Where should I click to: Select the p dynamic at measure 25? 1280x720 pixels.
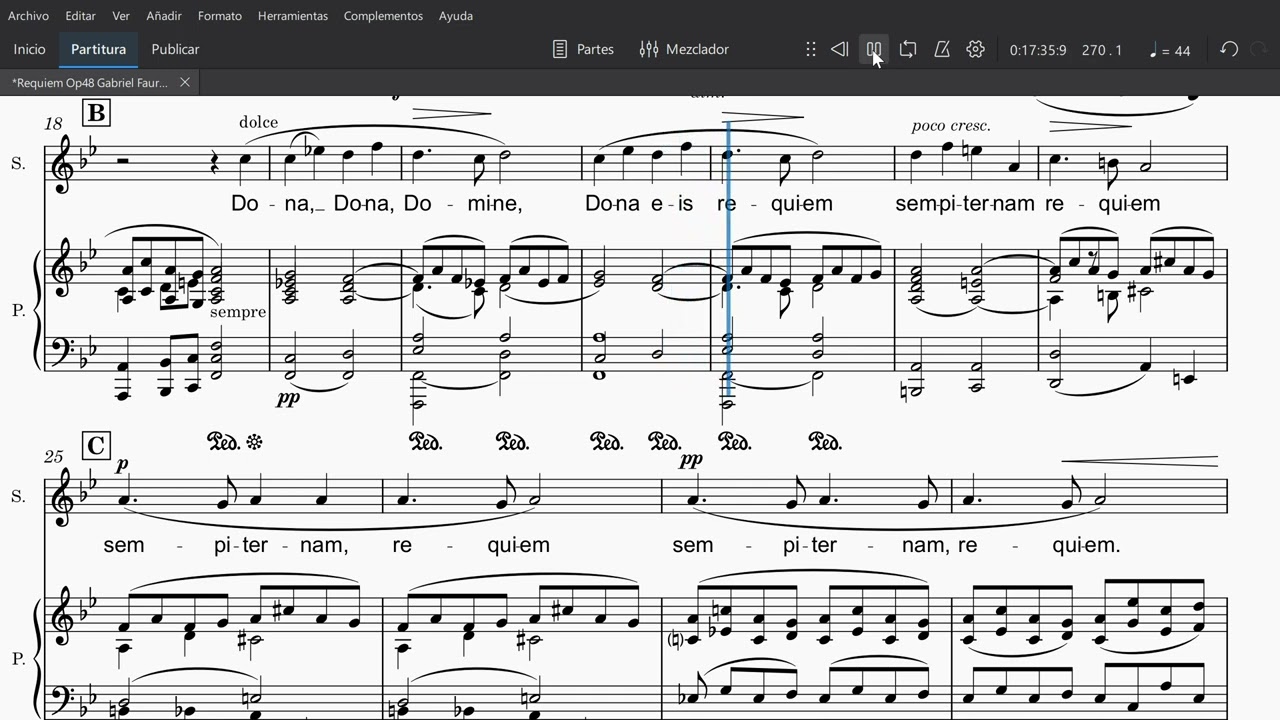(x=122, y=464)
